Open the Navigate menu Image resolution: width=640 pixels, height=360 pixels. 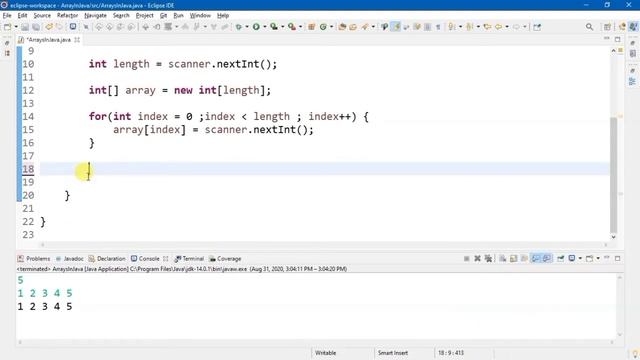[x=95, y=16]
